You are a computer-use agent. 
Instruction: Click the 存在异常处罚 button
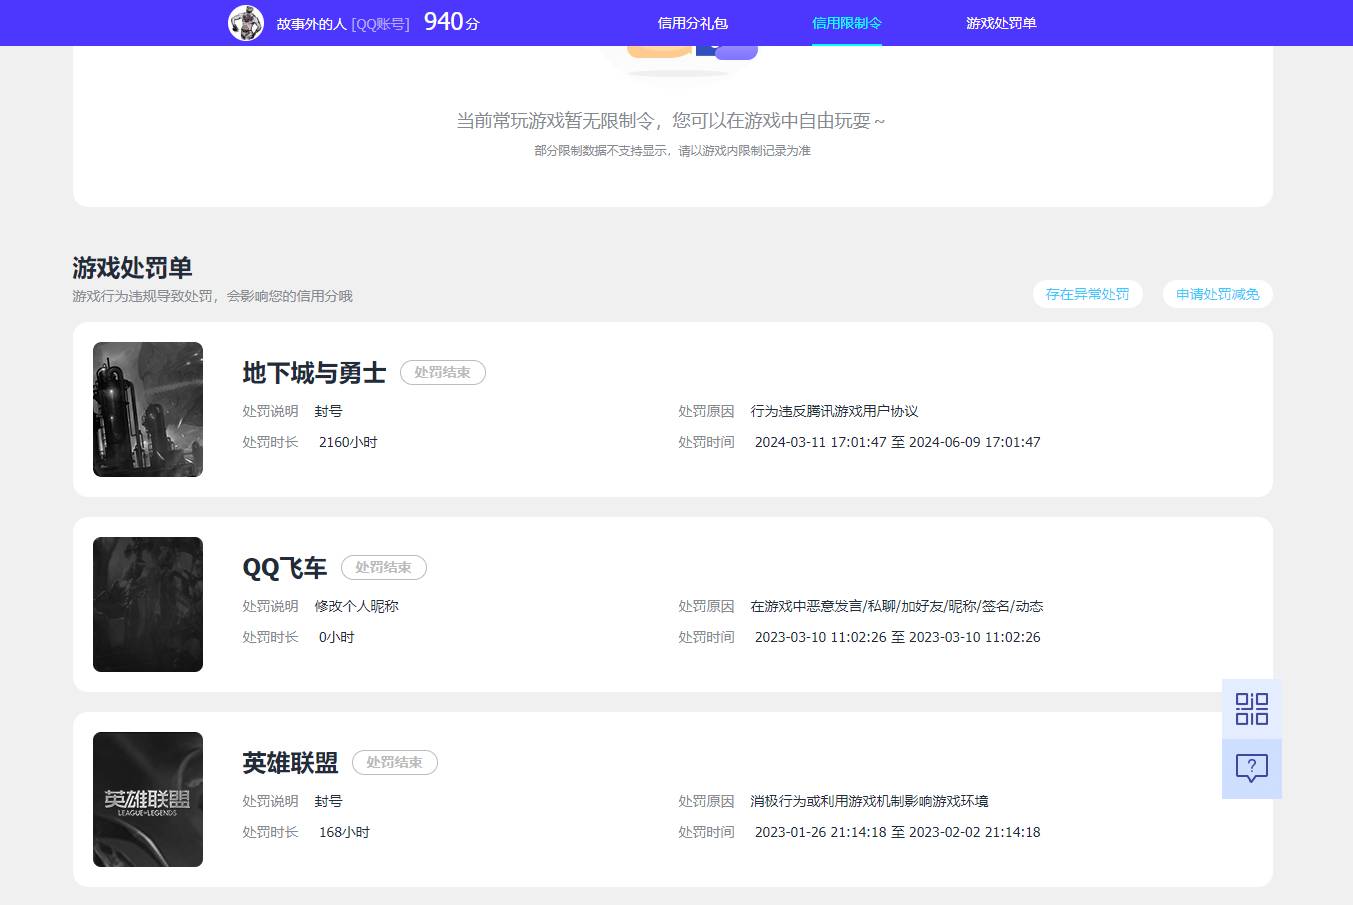tap(1087, 294)
